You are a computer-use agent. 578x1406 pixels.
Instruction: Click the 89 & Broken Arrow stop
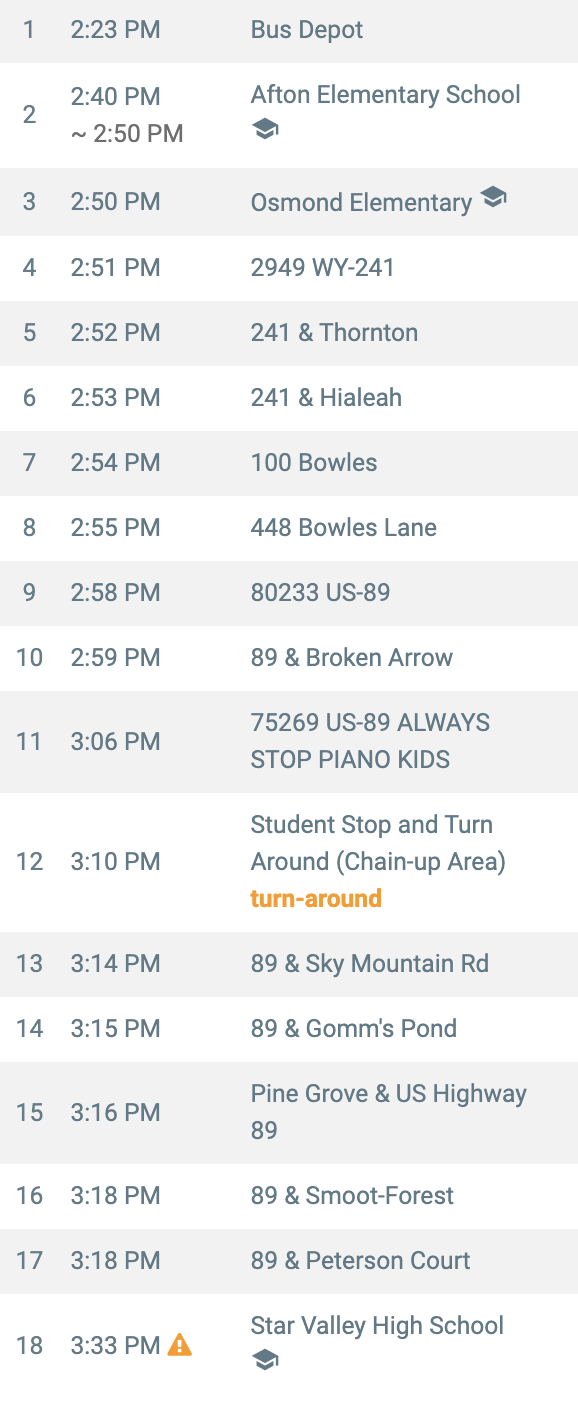289,657
